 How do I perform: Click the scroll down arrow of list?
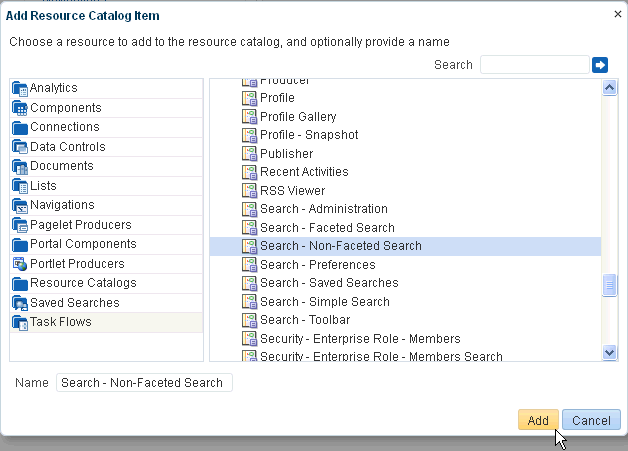pos(610,353)
